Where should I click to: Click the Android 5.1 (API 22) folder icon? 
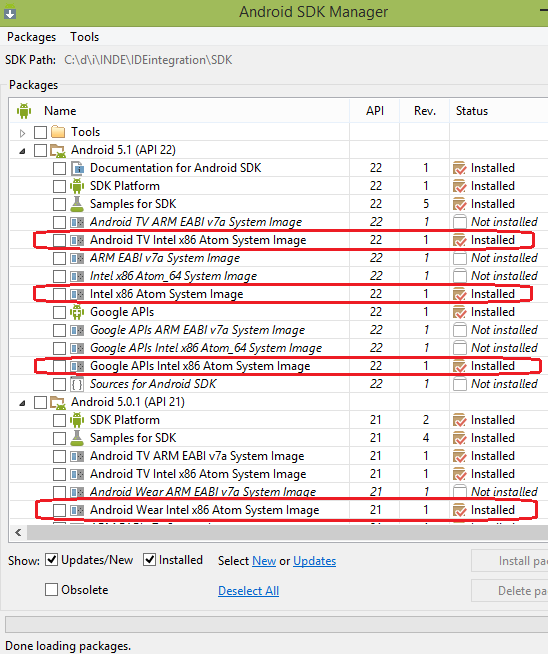[58, 150]
